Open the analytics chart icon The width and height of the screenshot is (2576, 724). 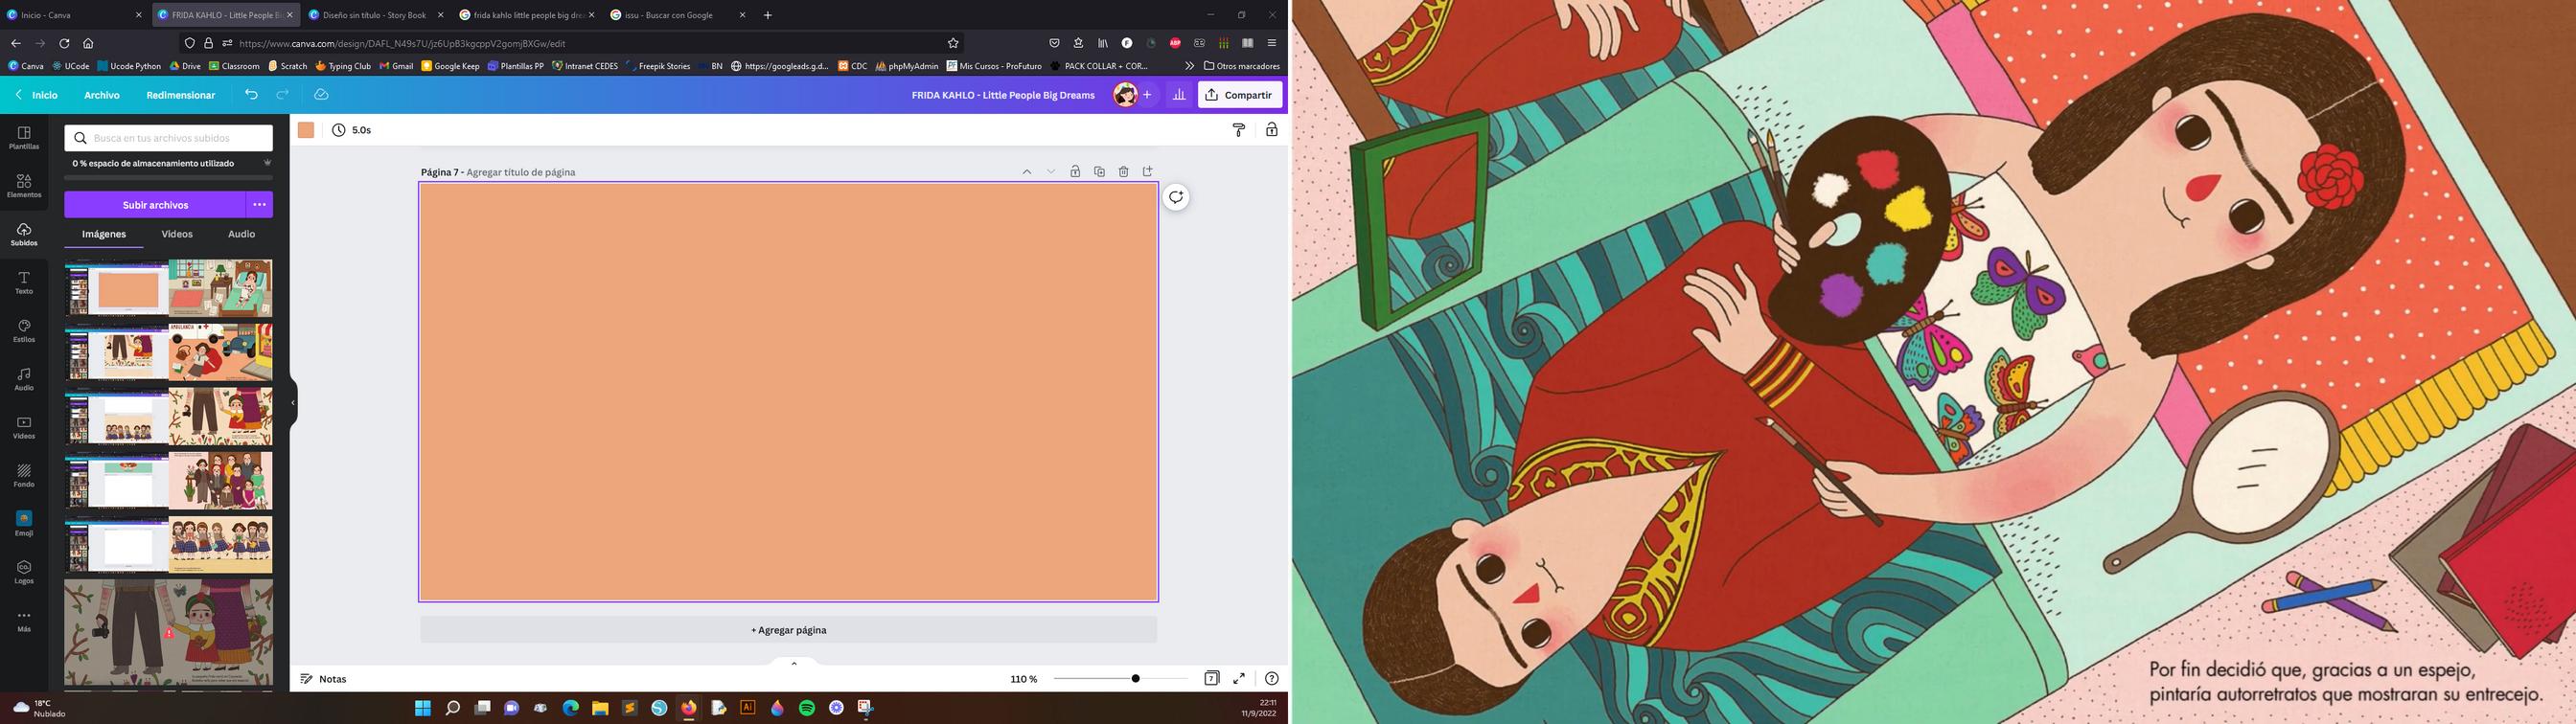click(x=1179, y=95)
